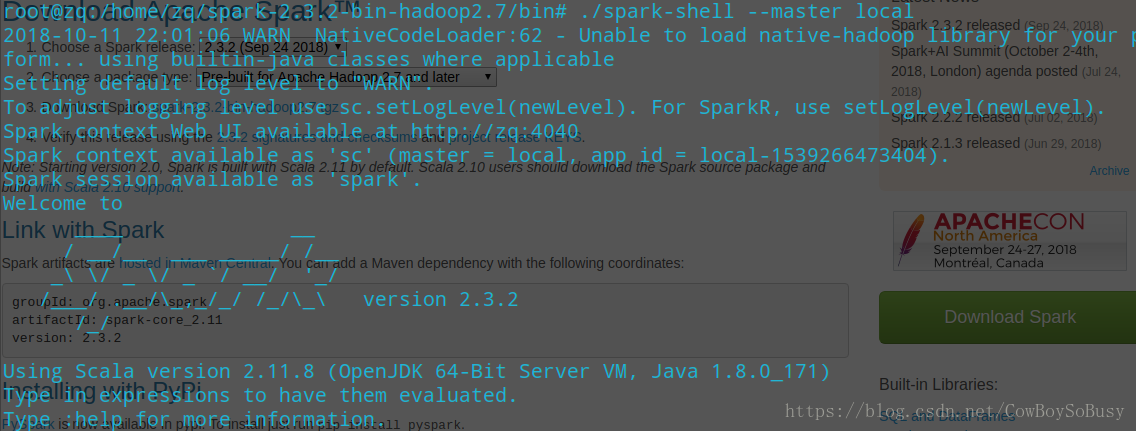
Task: Click the September 24-27, 2018 ApacheCon date text
Action: (x=1005, y=249)
